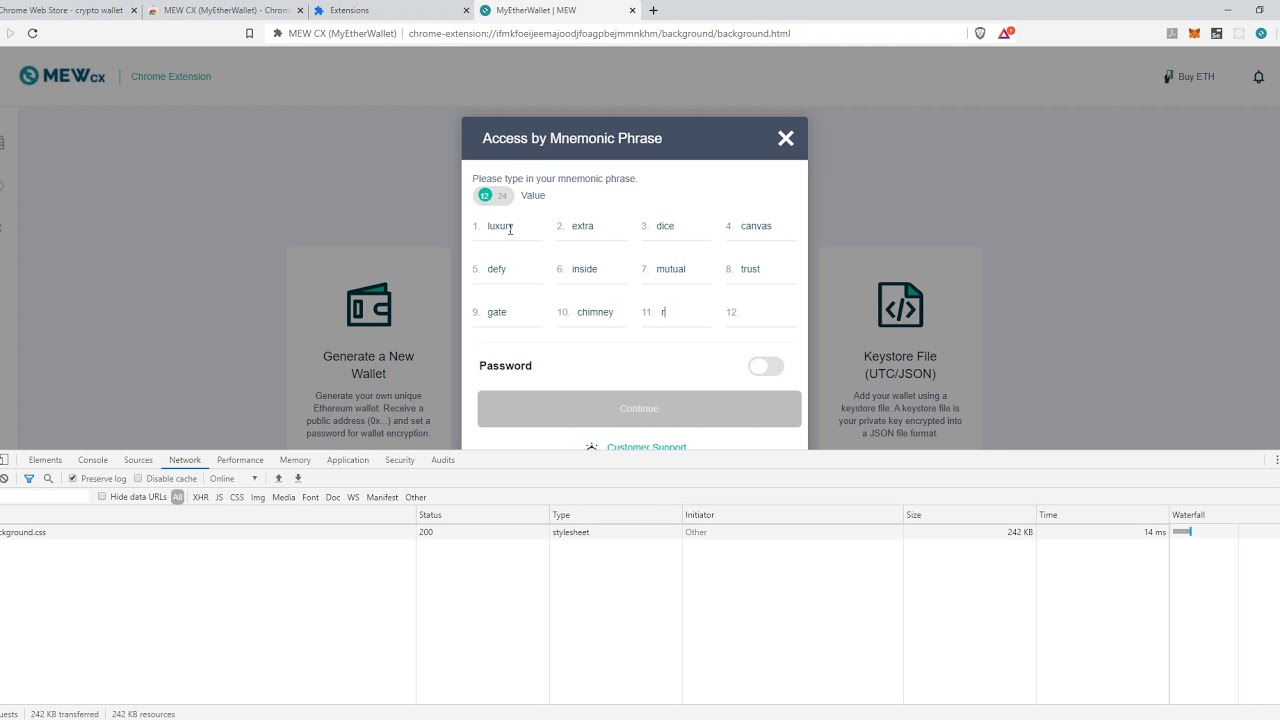1280x720 pixels.
Task: Open the Security tab
Action: coord(400,460)
